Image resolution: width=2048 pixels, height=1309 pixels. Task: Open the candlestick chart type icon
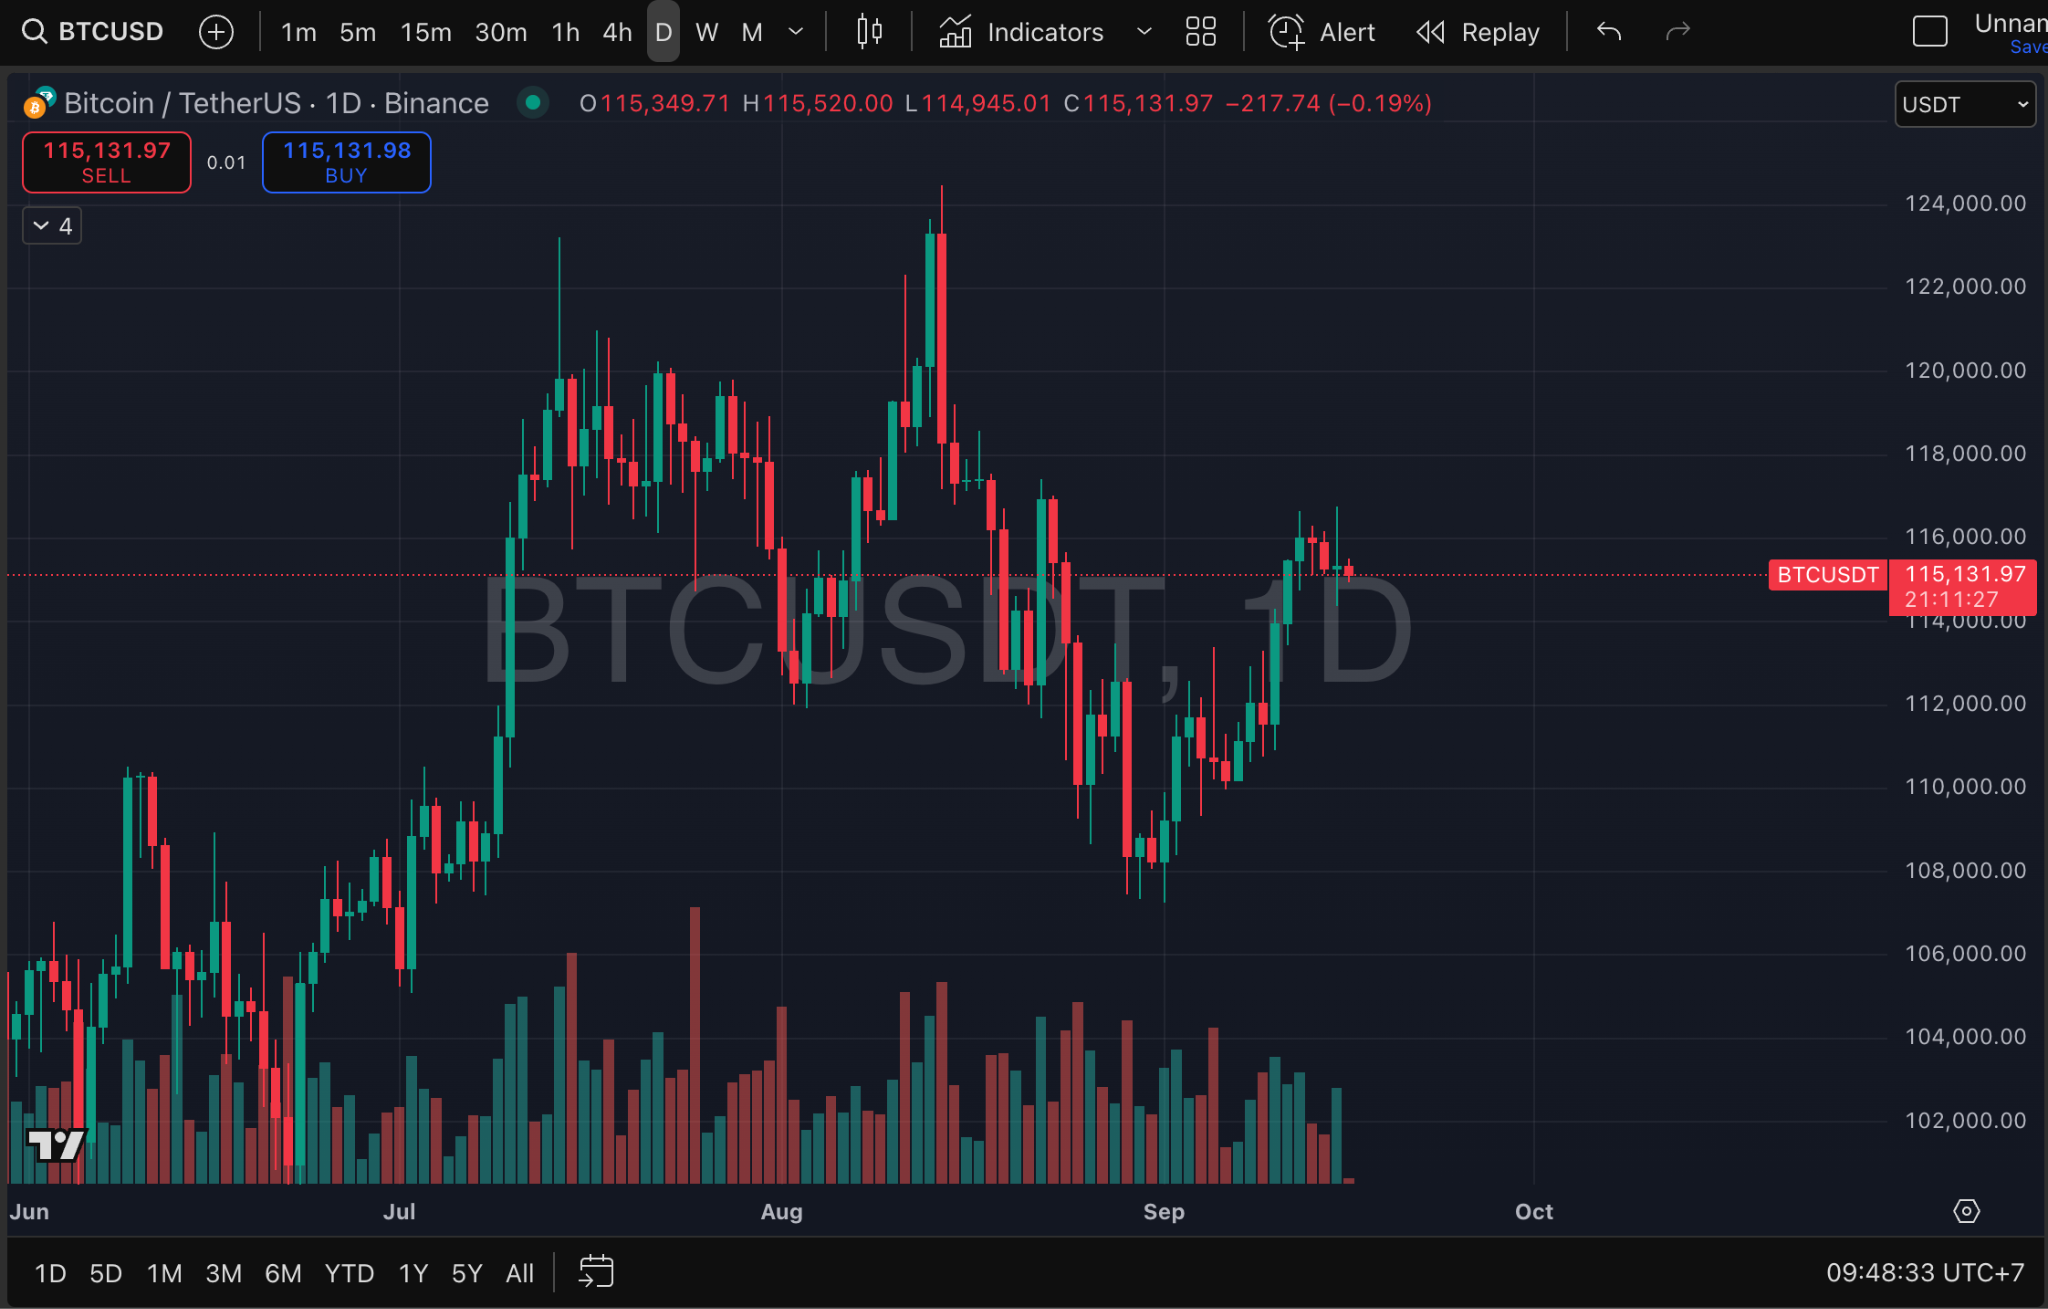point(869,32)
